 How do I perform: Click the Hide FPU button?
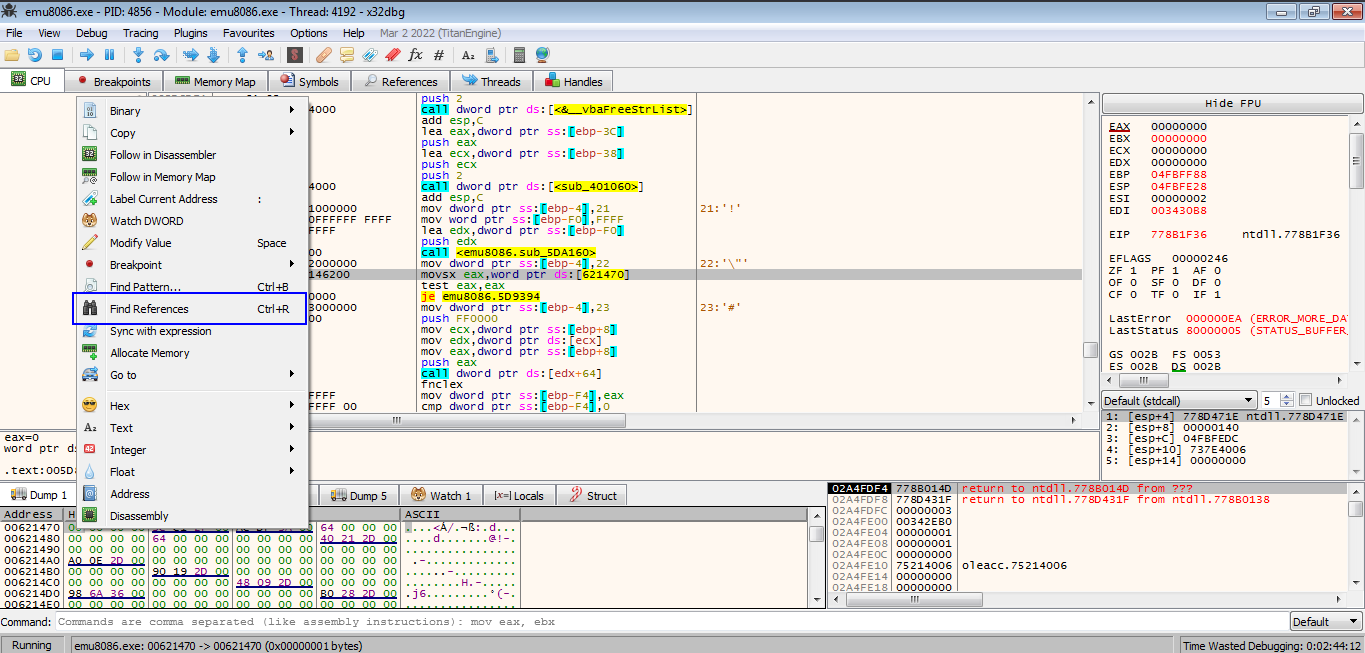1232,104
